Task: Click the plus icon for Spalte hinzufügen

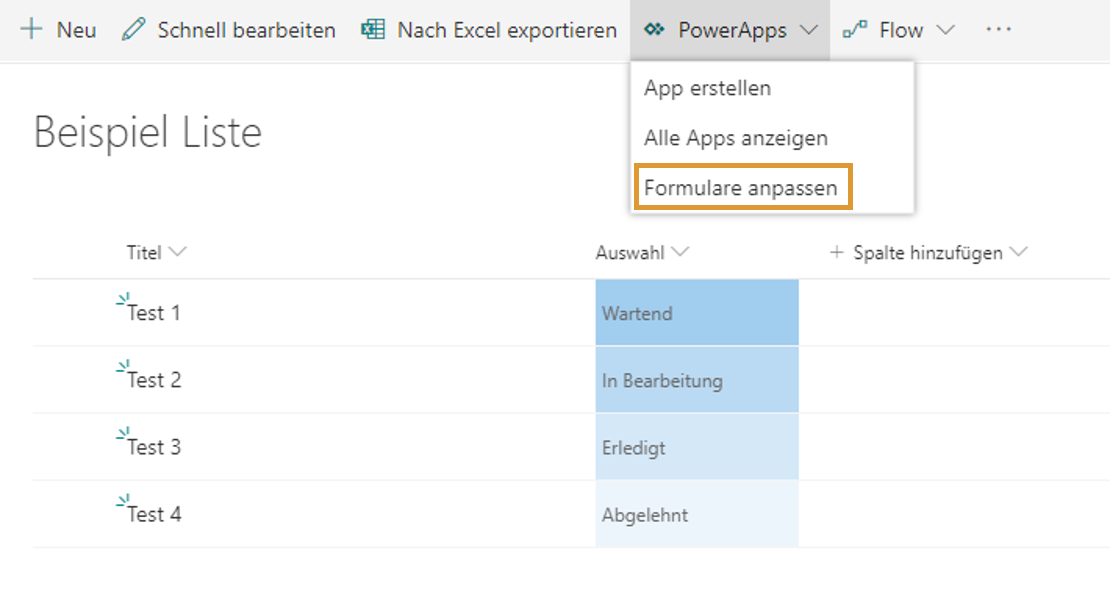Action: [837, 253]
